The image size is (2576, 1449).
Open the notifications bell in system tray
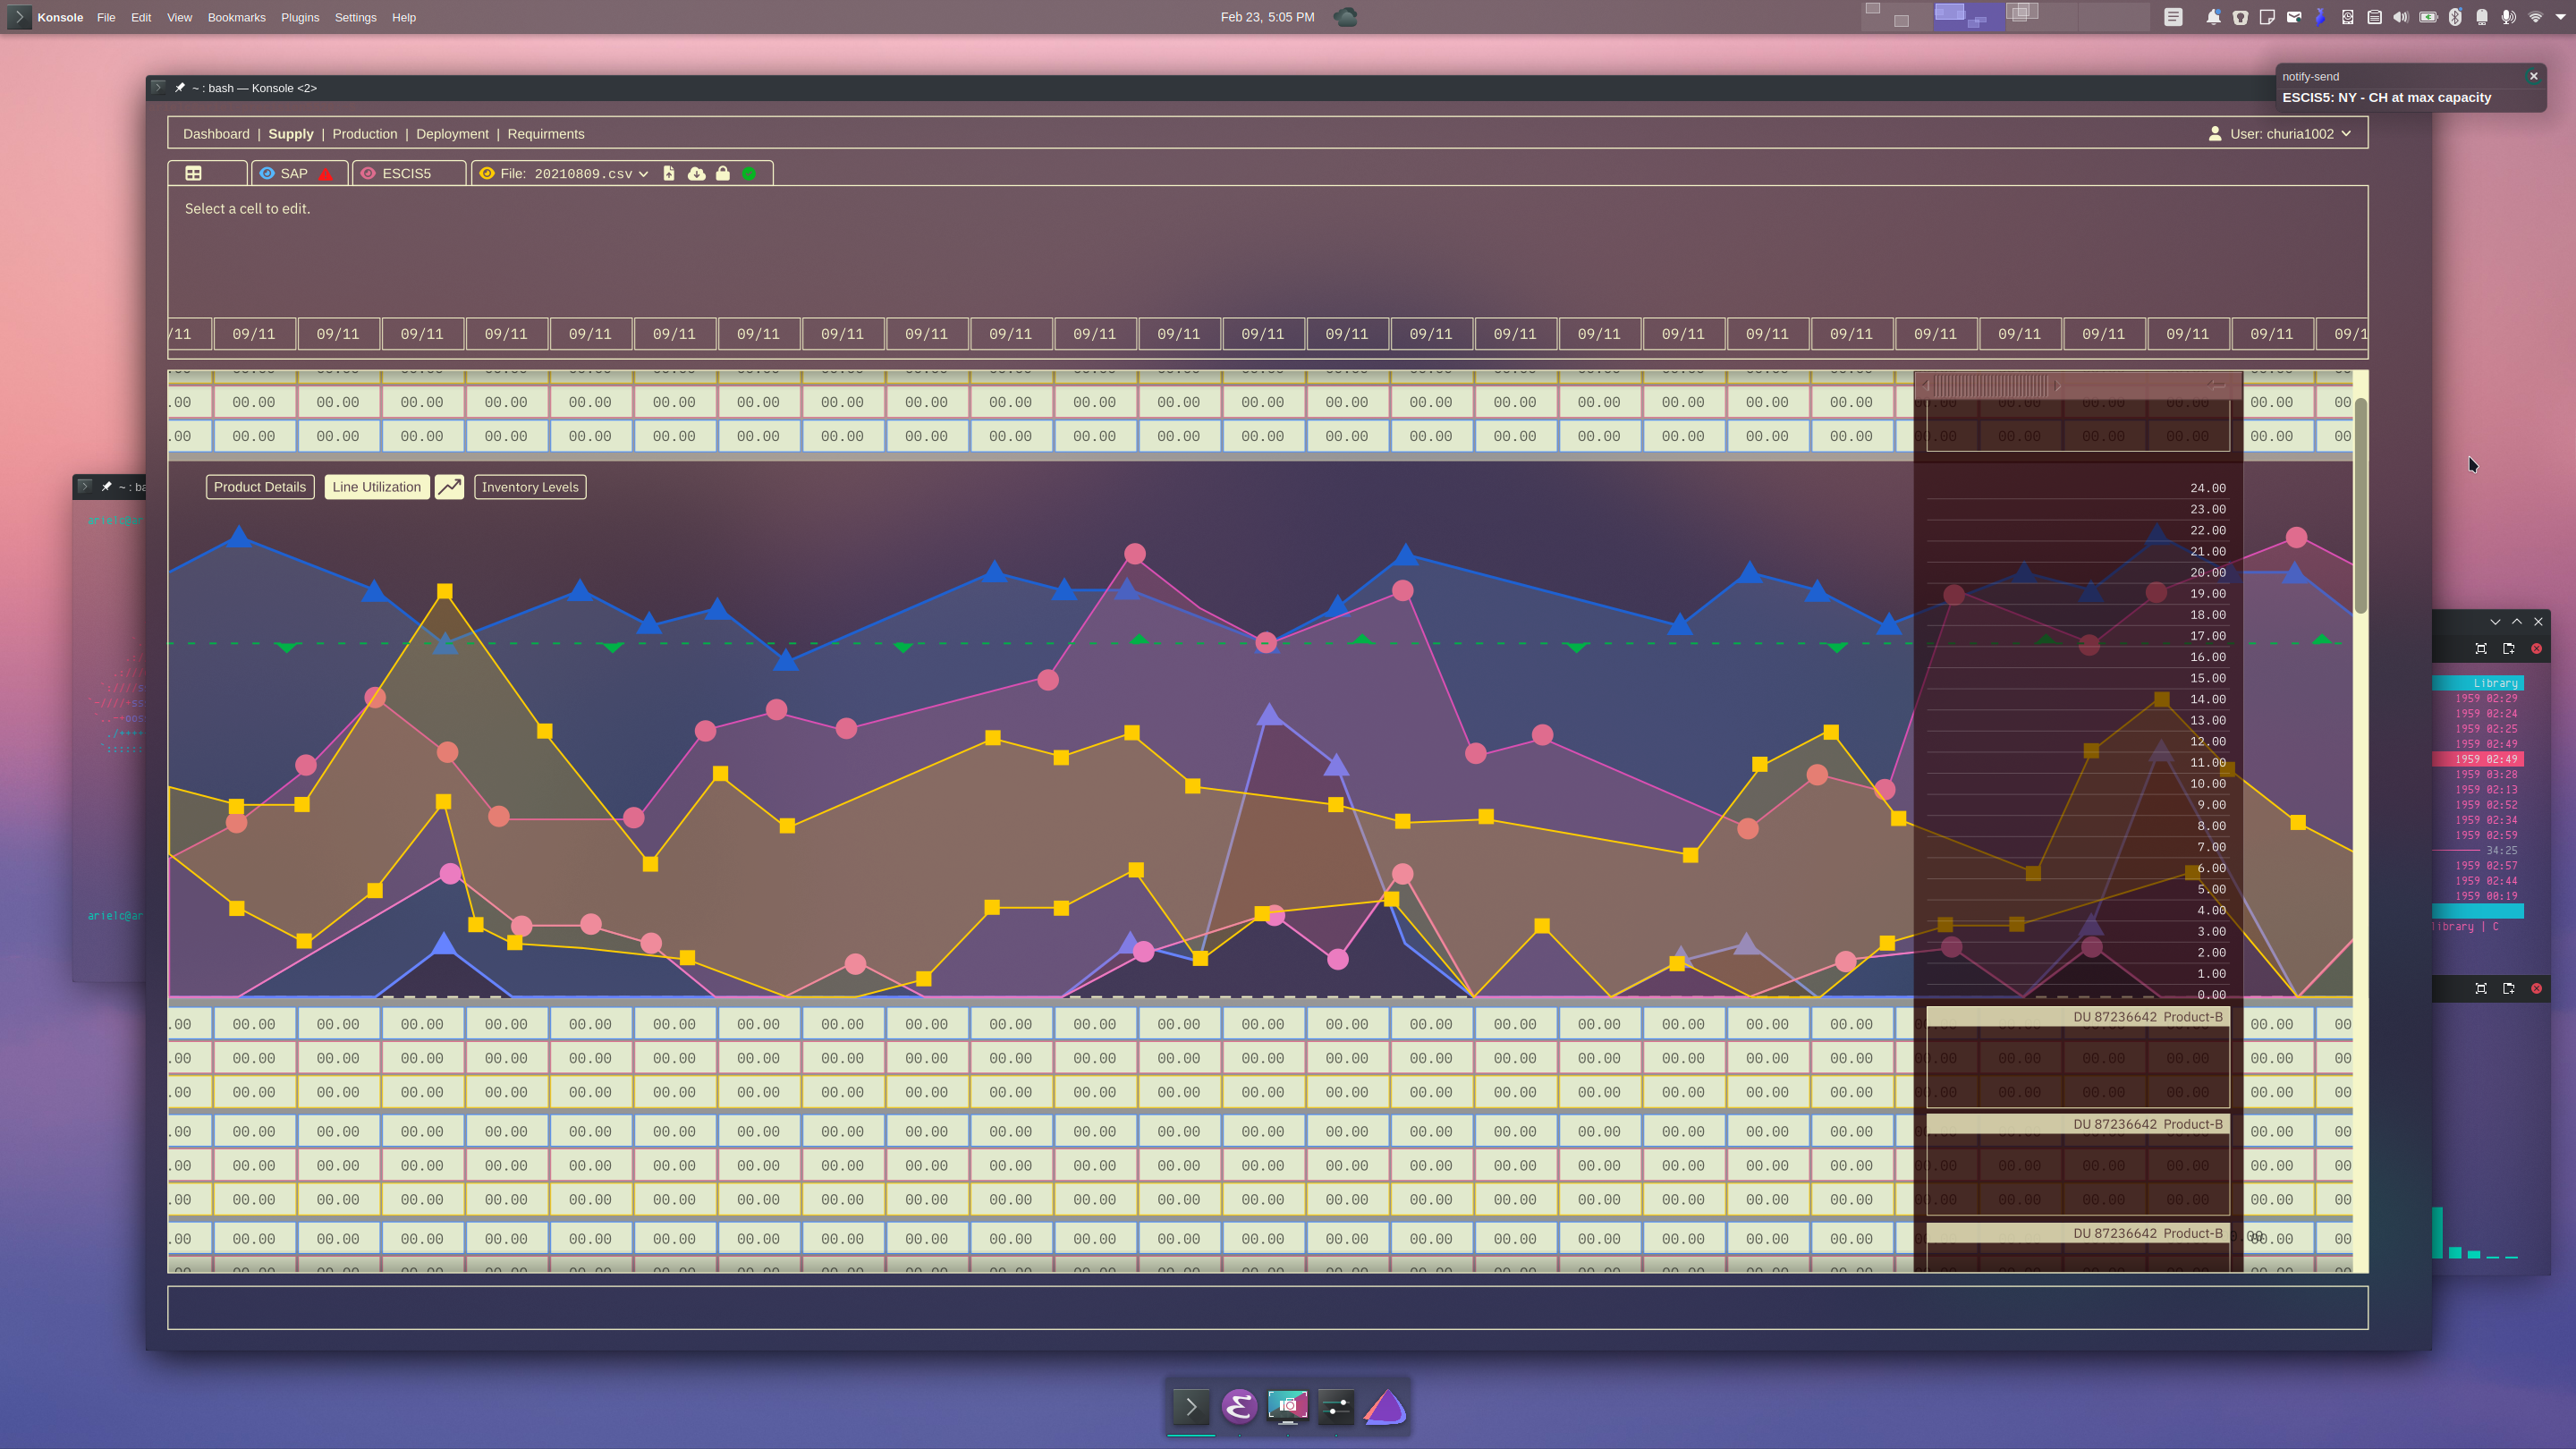[x=2213, y=17]
